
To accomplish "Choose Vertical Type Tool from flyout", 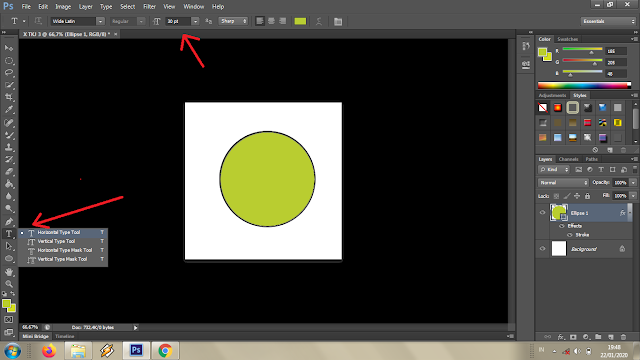I will pyautogui.click(x=64, y=241).
